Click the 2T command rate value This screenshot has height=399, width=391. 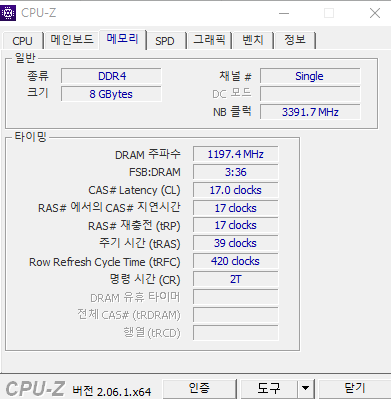tap(236, 279)
